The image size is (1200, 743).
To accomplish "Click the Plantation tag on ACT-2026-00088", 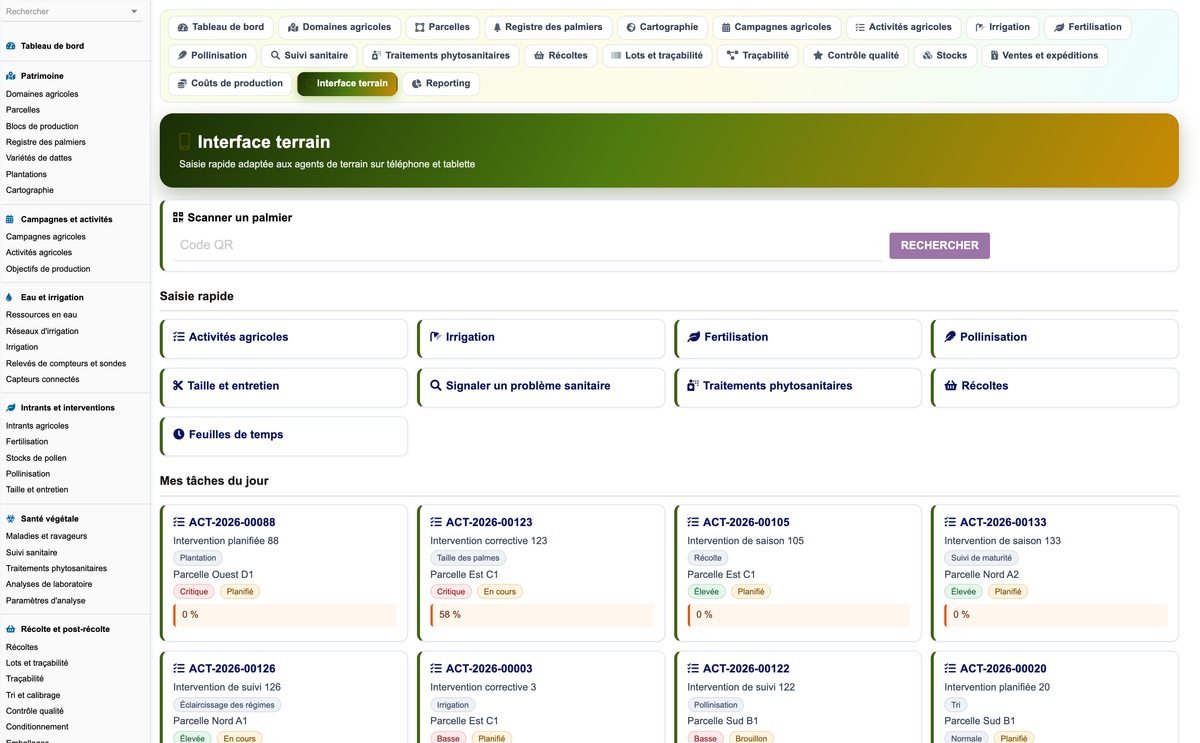I will (198, 558).
